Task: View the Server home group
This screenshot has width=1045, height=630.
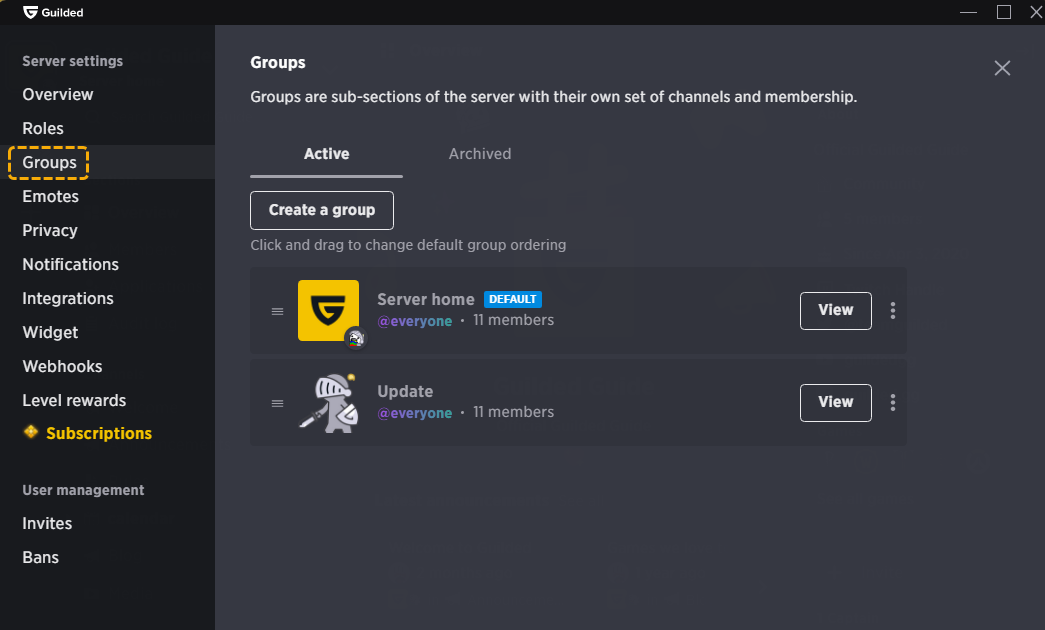Action: (835, 311)
